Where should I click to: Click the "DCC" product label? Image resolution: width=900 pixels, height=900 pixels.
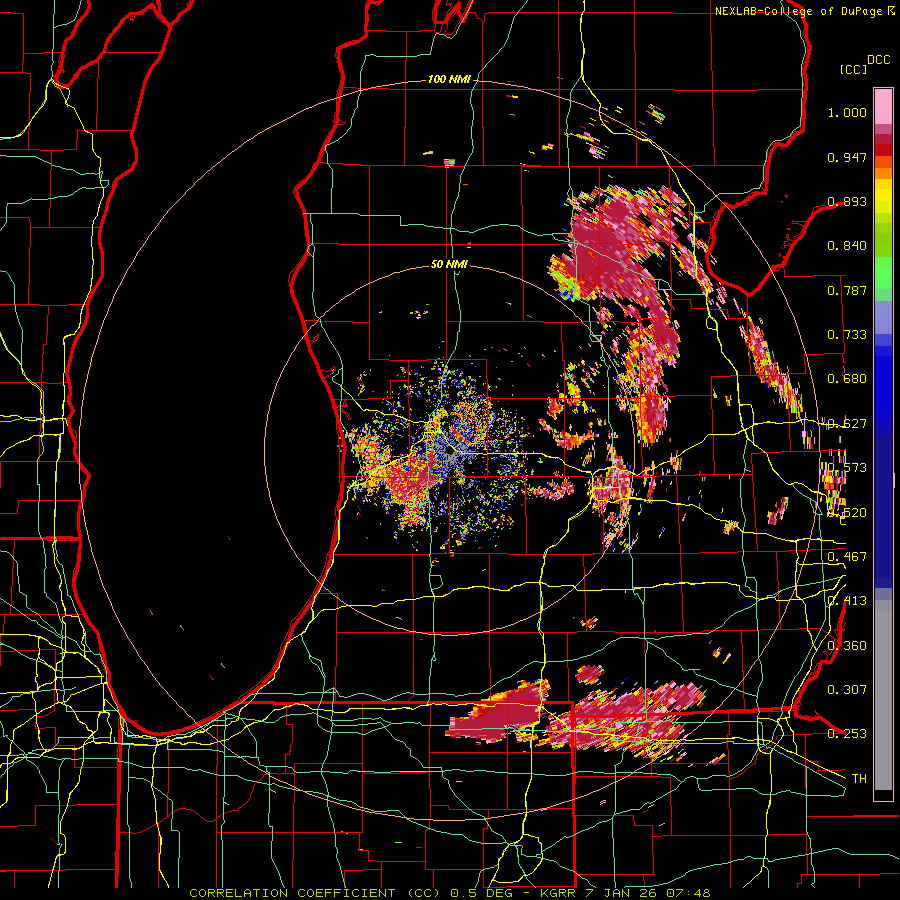click(x=878, y=60)
